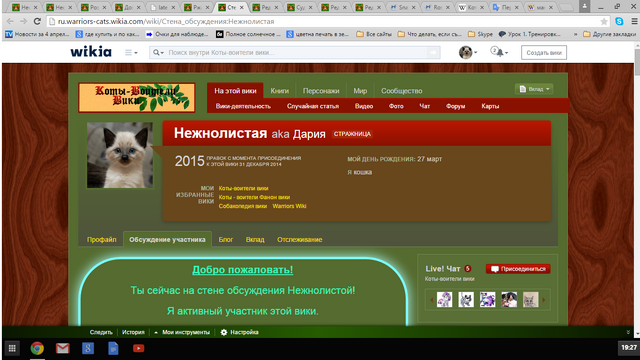The width and height of the screenshot is (640, 360).
Task: Open Коты - воители Фанон вики link
Action: [254, 197]
